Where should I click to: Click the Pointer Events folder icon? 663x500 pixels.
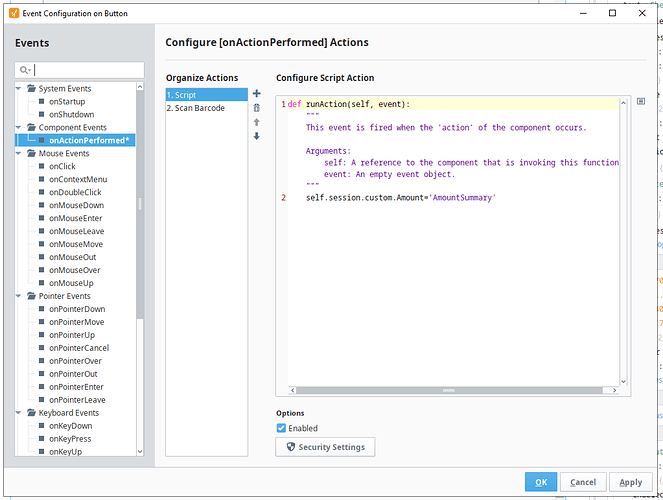click(x=31, y=296)
